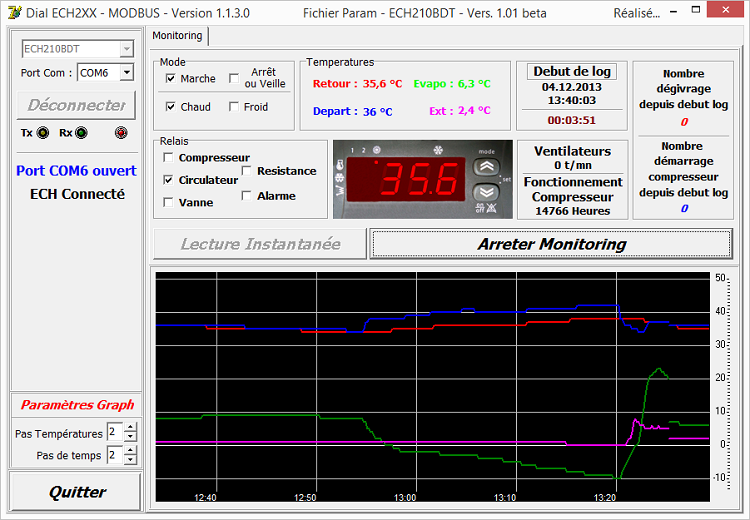Decrease the Pas de temps stepper value

click(x=130, y=460)
